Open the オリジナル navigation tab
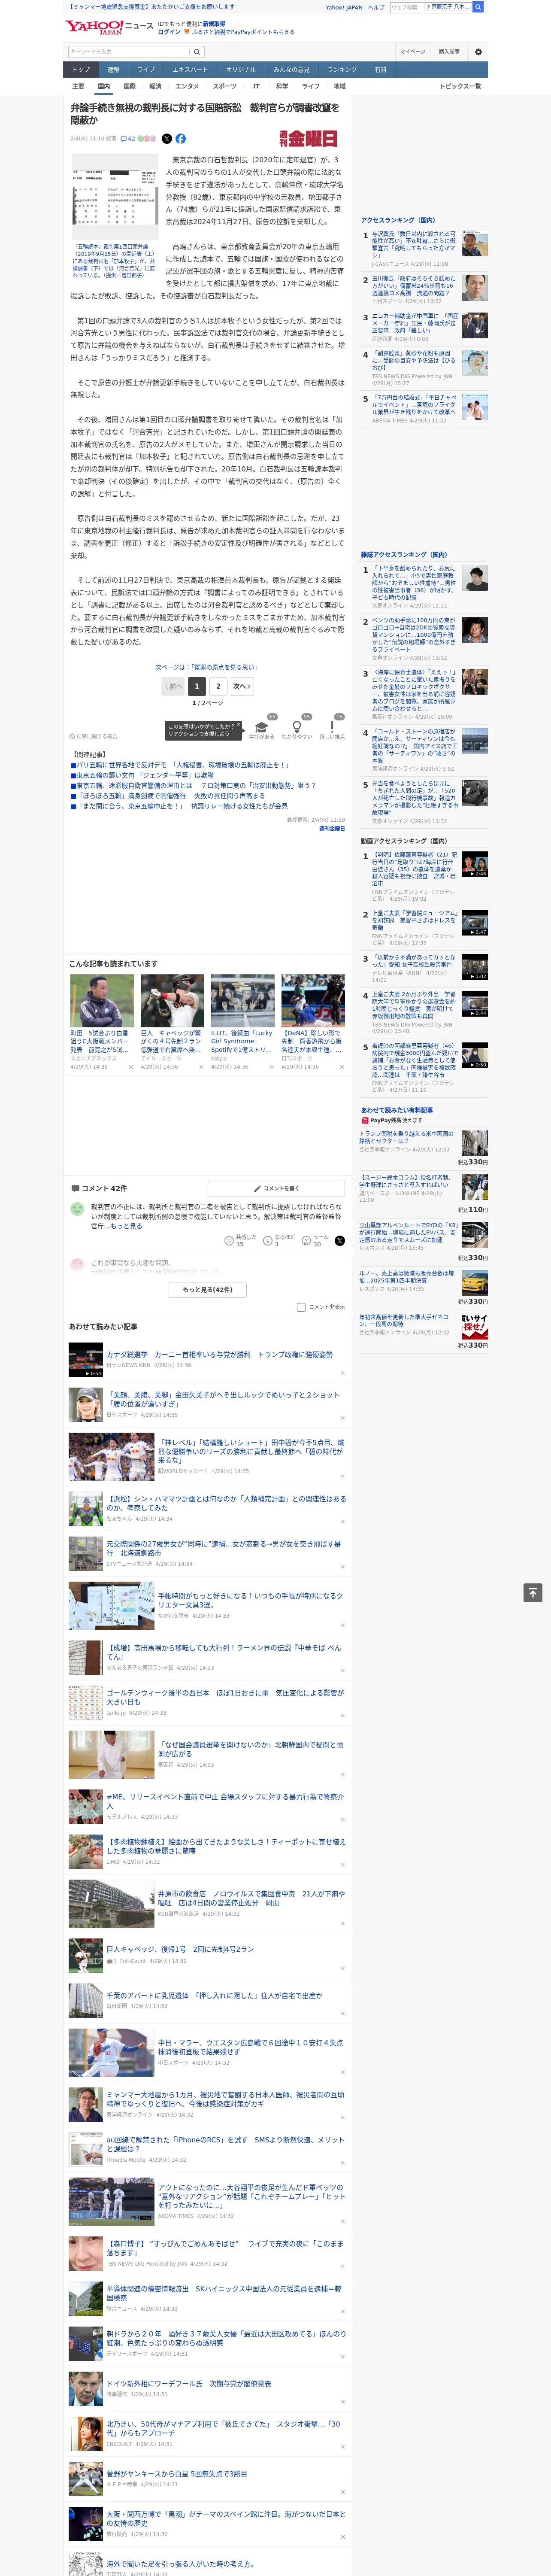The height and width of the screenshot is (2576, 551). tap(241, 70)
